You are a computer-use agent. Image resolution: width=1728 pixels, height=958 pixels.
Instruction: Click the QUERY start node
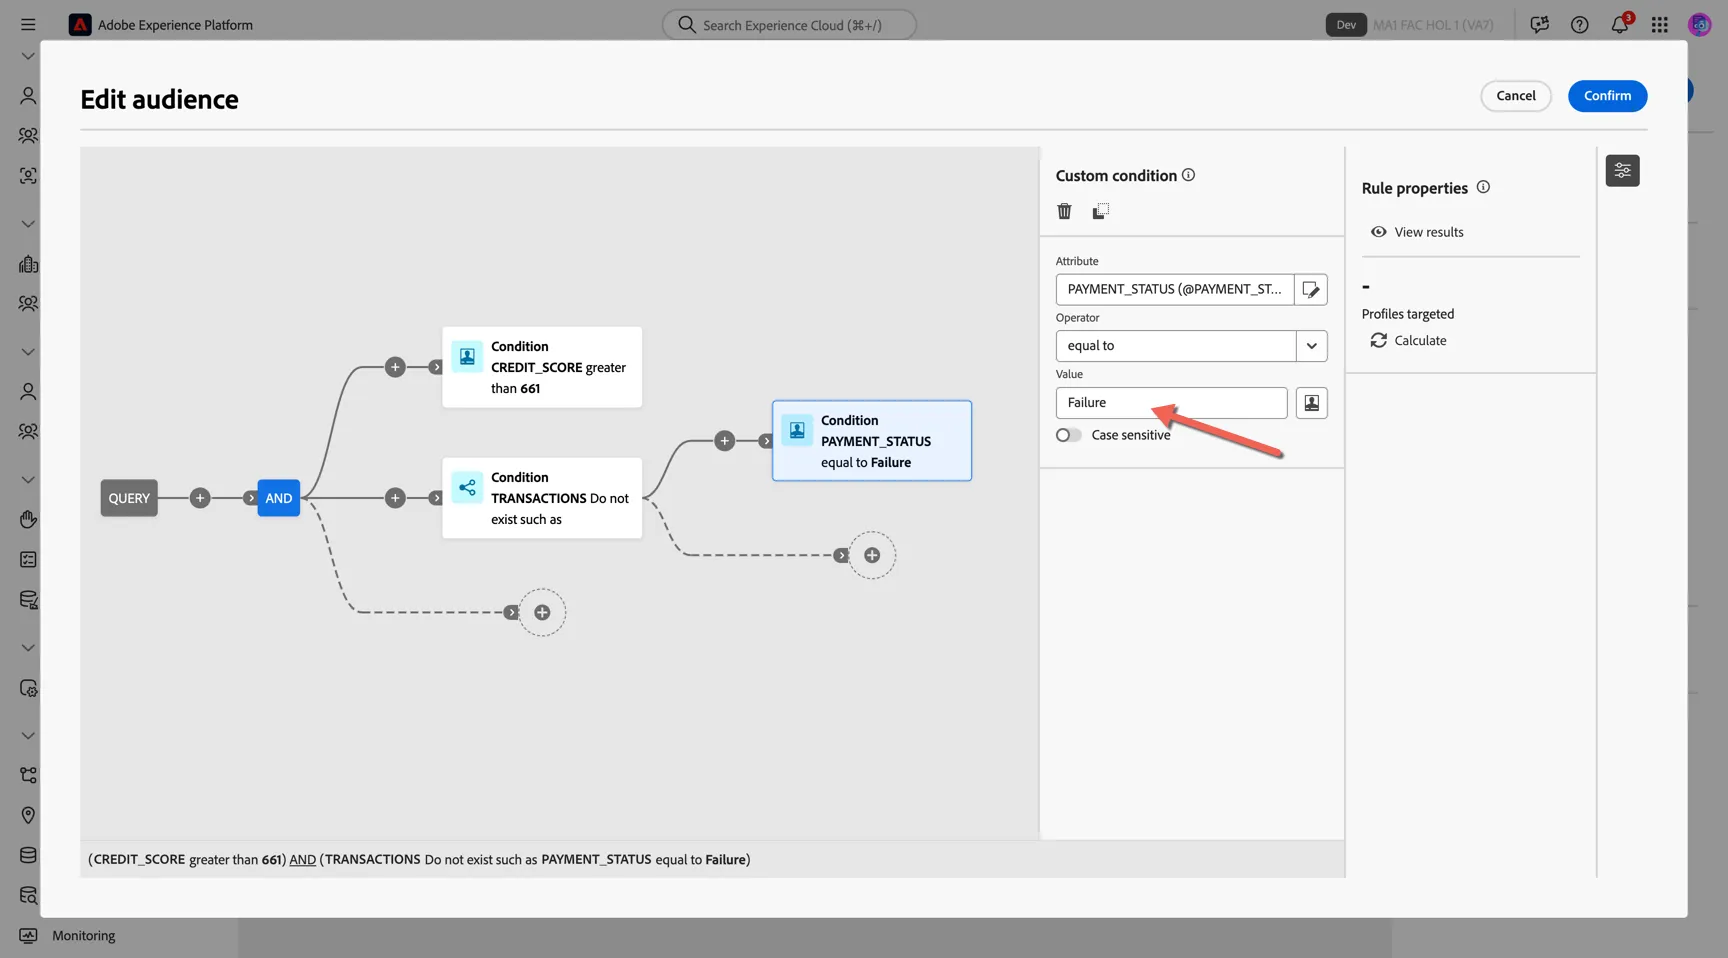pyautogui.click(x=129, y=498)
